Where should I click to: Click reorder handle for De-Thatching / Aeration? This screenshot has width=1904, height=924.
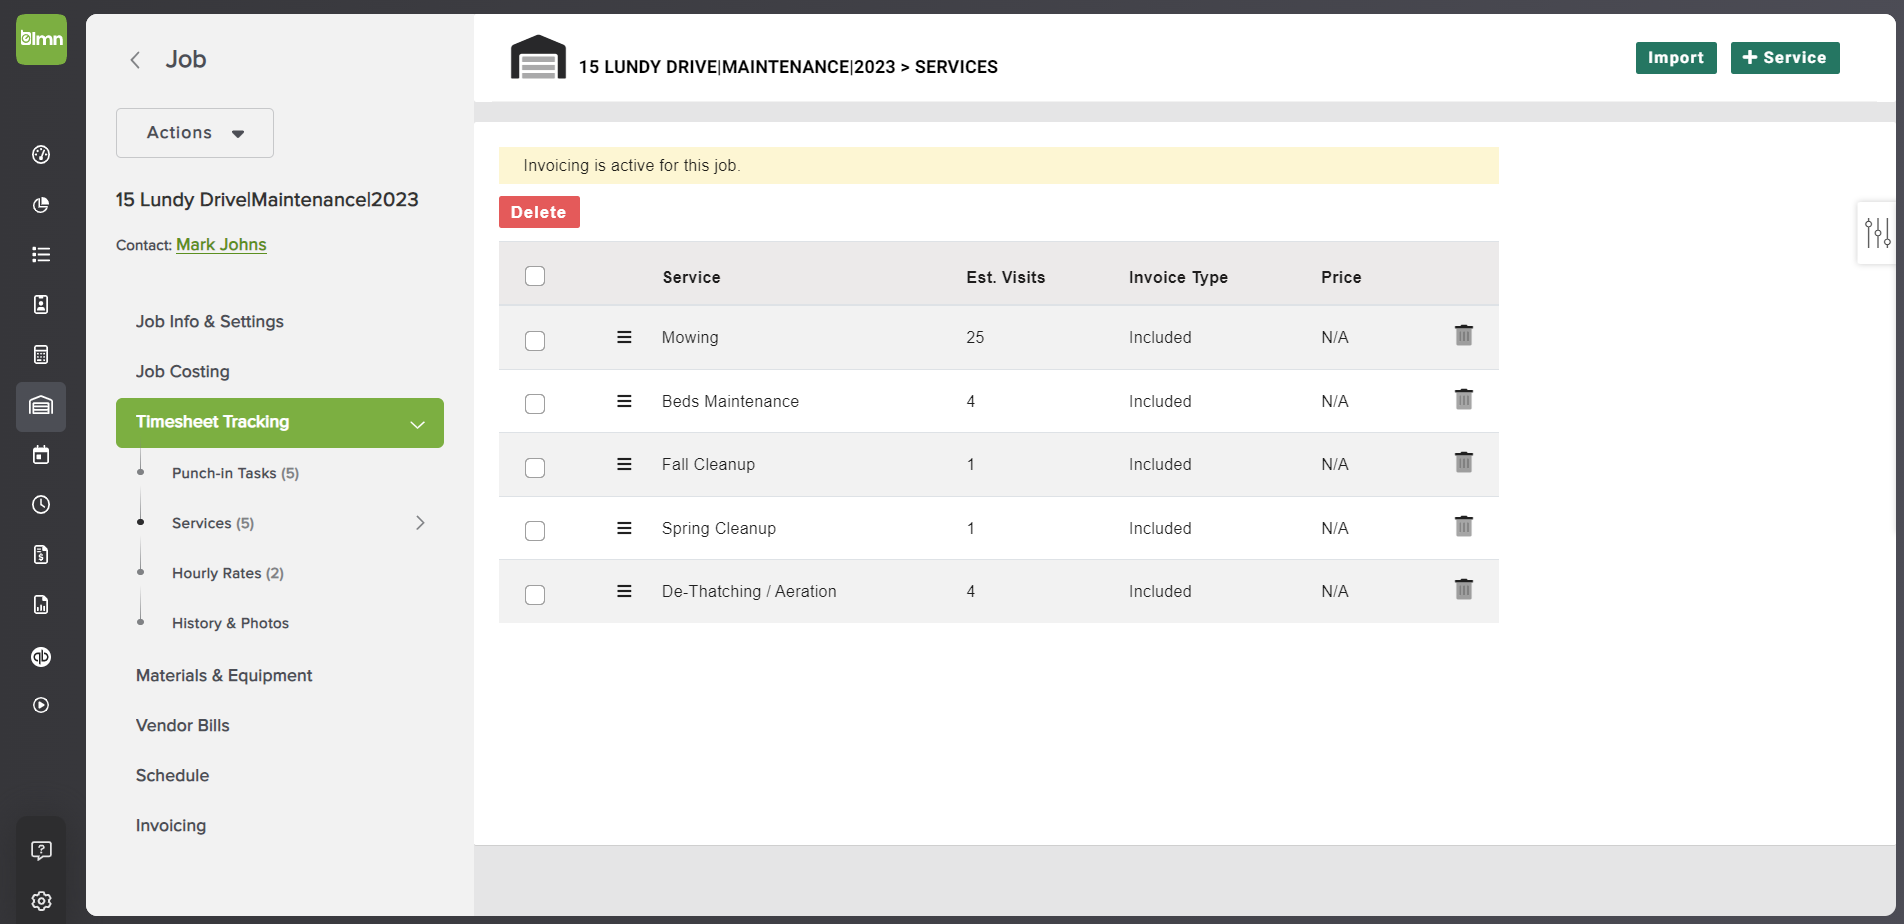(x=624, y=591)
